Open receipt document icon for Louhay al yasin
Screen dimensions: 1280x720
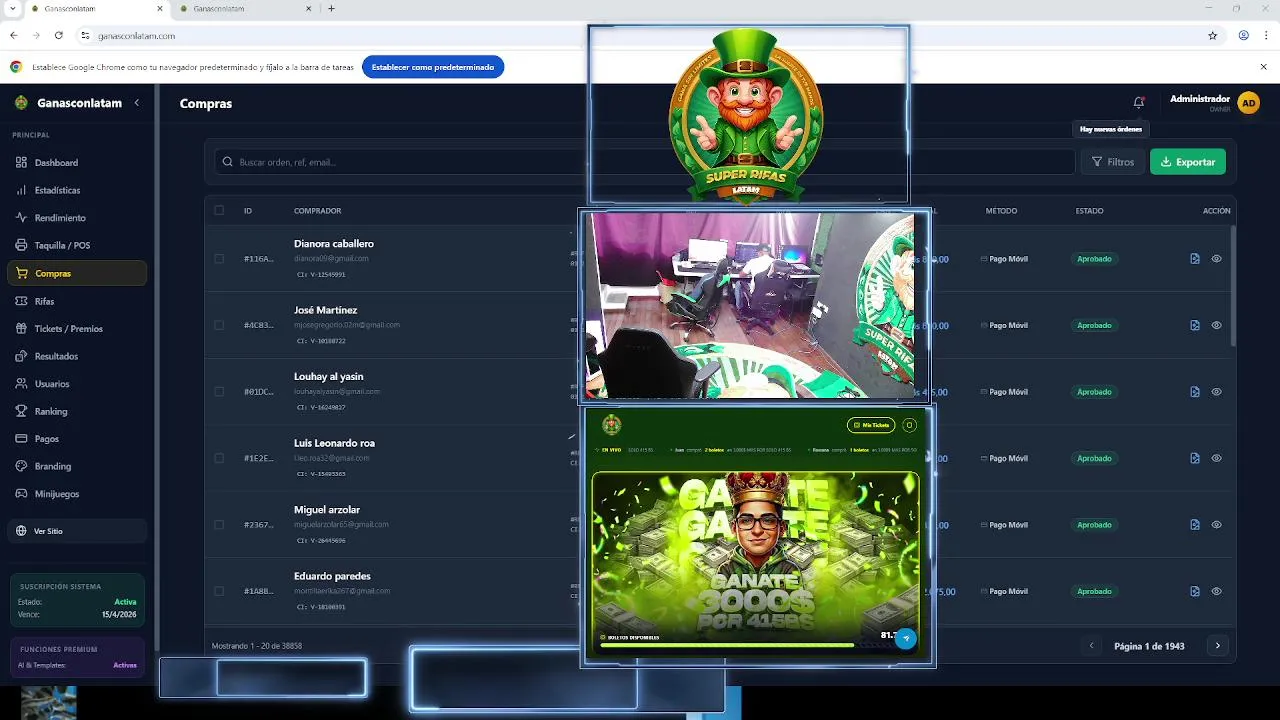tap(1195, 392)
